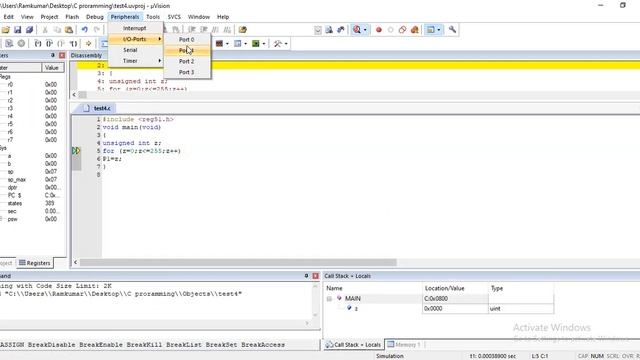This screenshot has width=640, height=360.
Task: Click the Run to Cursor Line icon
Action: tap(73, 43)
